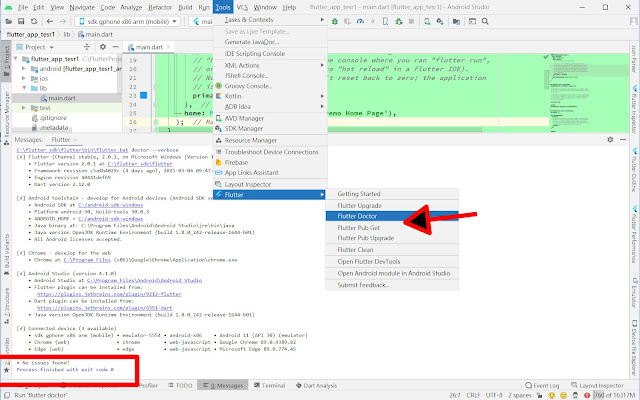Open the Flutter Outline side panel tab

click(x=634, y=169)
